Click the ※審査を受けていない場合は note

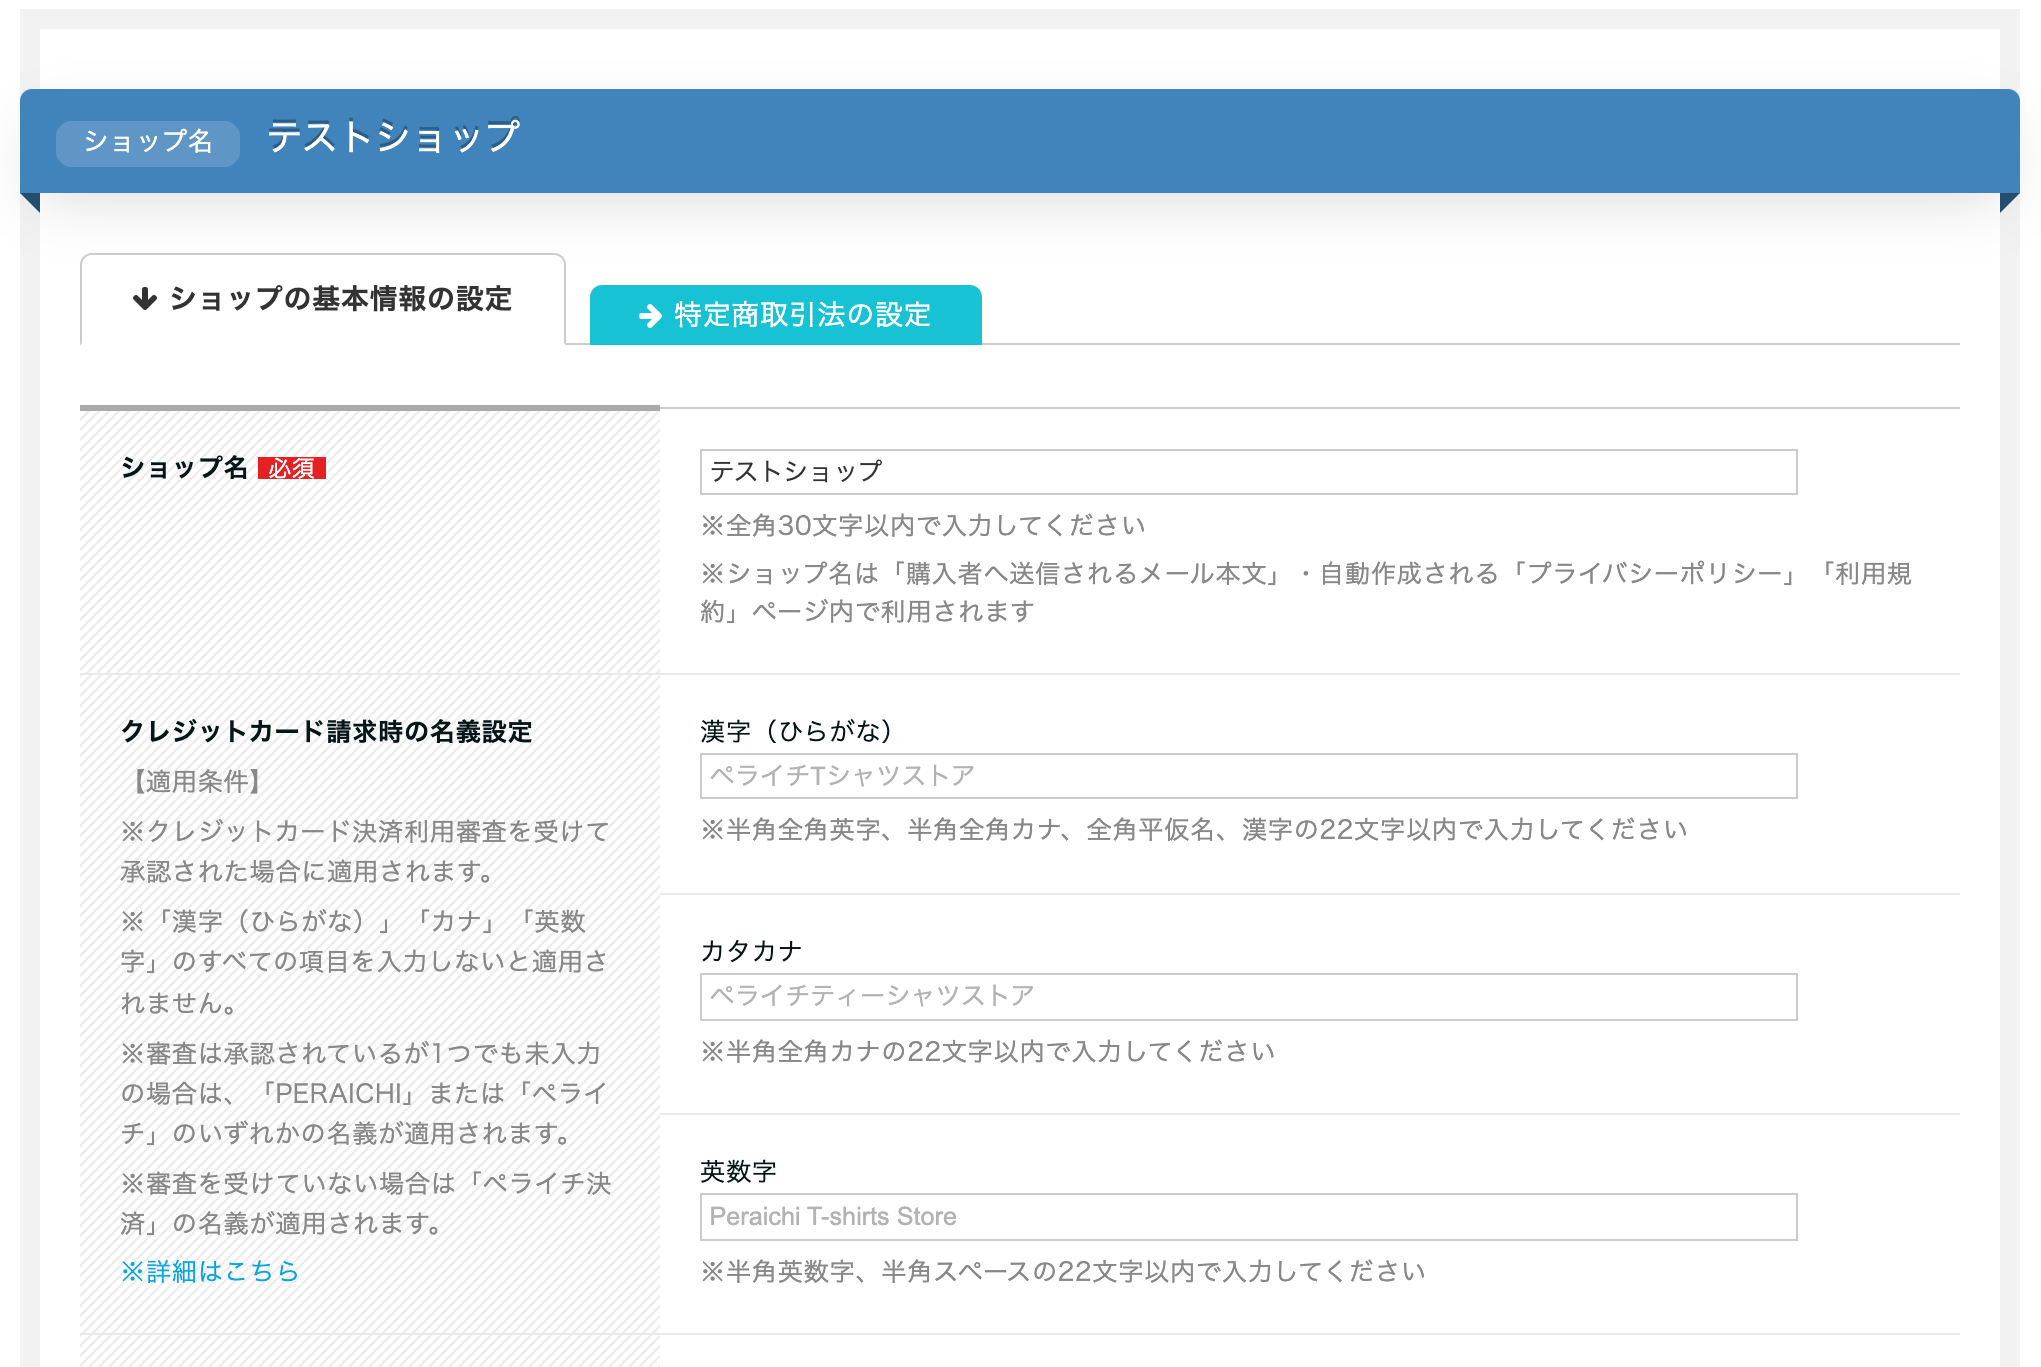click(x=366, y=1204)
